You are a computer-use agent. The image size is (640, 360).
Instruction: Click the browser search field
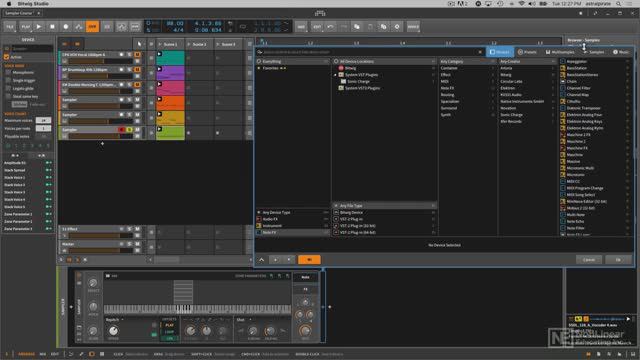point(369,52)
